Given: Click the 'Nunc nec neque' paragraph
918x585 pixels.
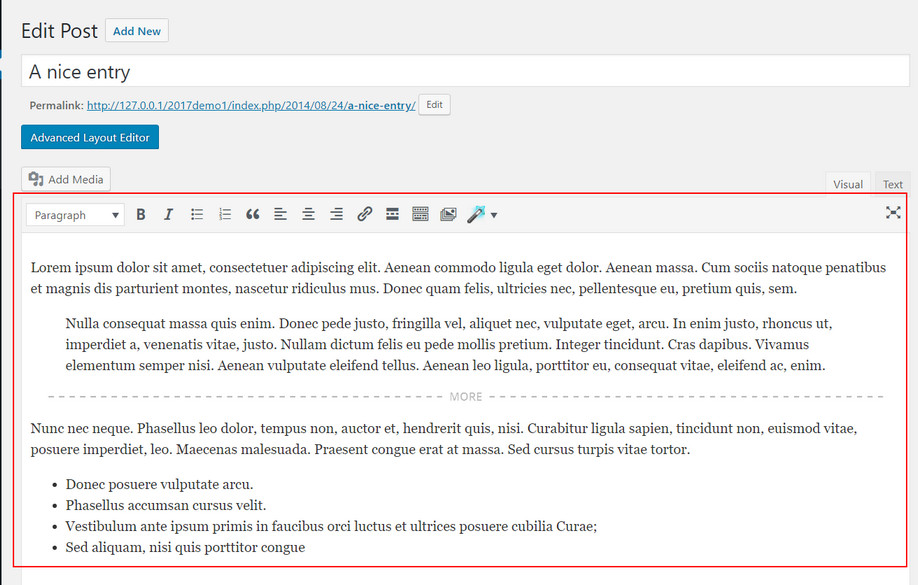Looking at the screenshot, I should click(444, 439).
